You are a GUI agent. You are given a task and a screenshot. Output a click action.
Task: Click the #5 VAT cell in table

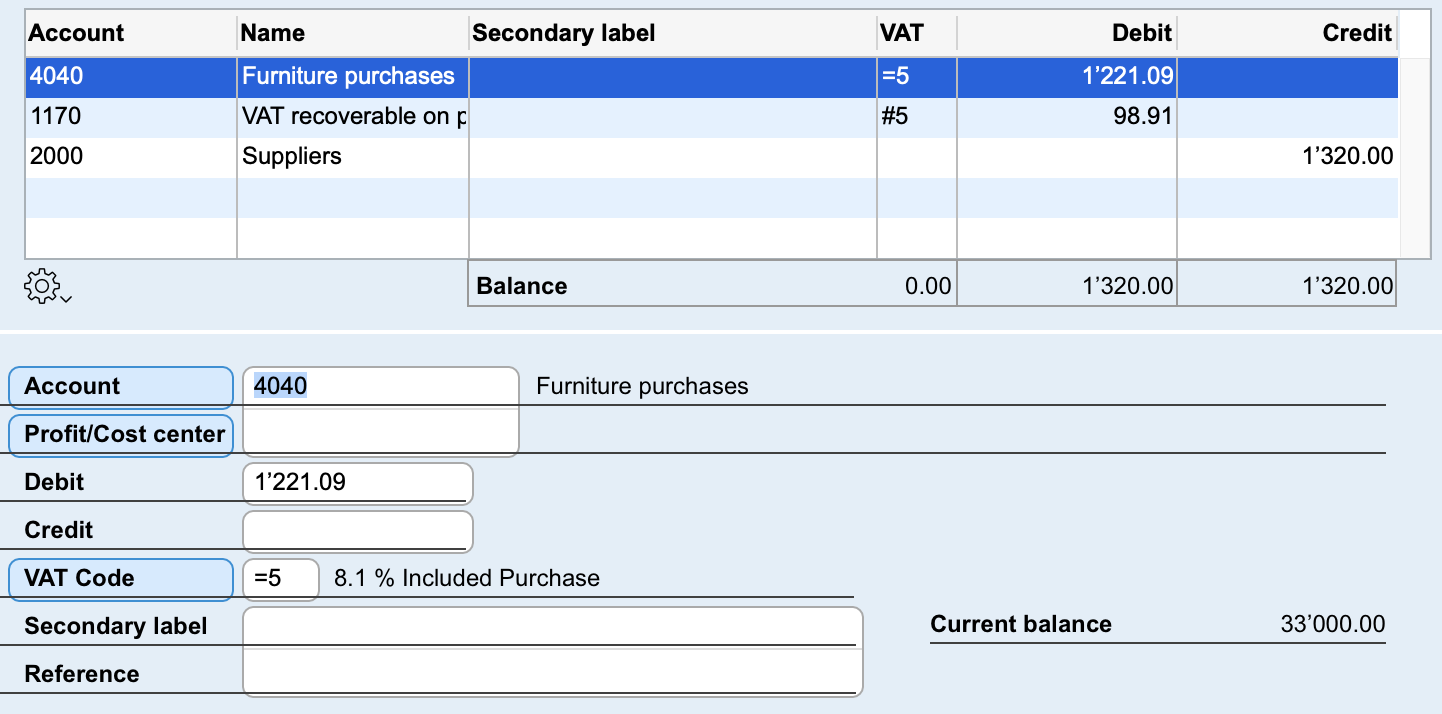(x=917, y=117)
